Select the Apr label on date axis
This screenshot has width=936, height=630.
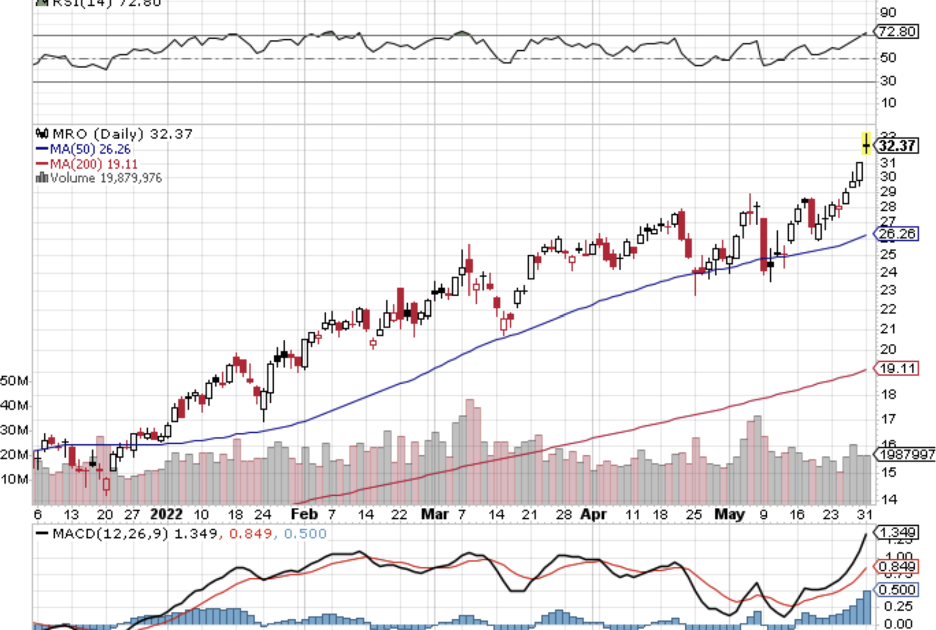tap(594, 513)
